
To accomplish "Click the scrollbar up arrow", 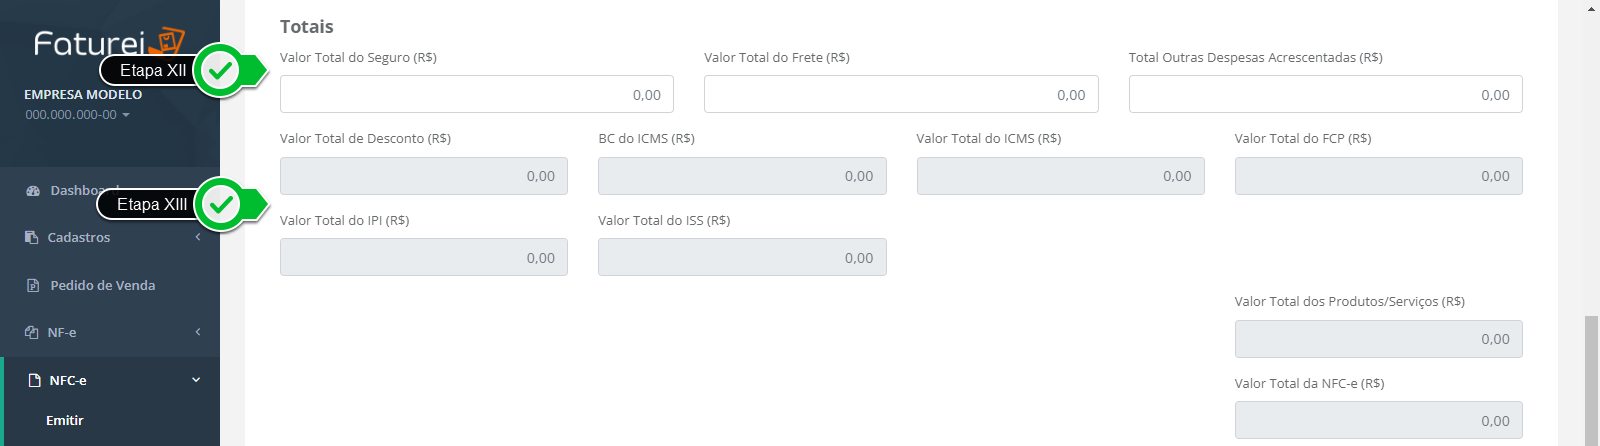I will click(x=1591, y=8).
